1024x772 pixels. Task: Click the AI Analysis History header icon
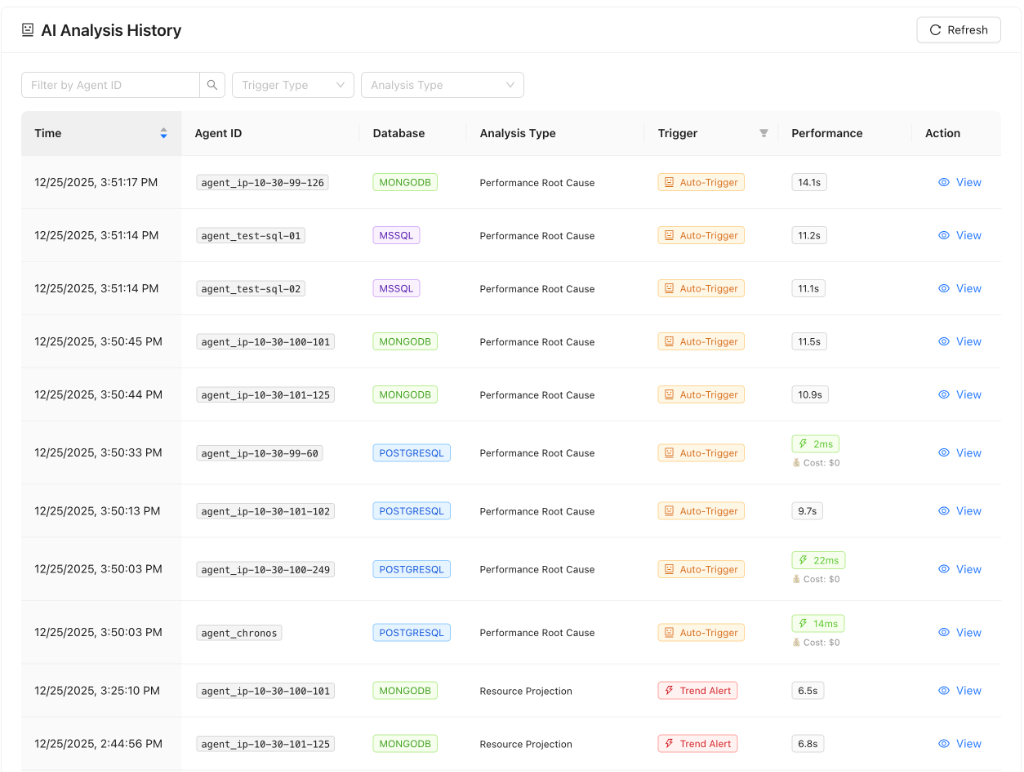tap(27, 30)
